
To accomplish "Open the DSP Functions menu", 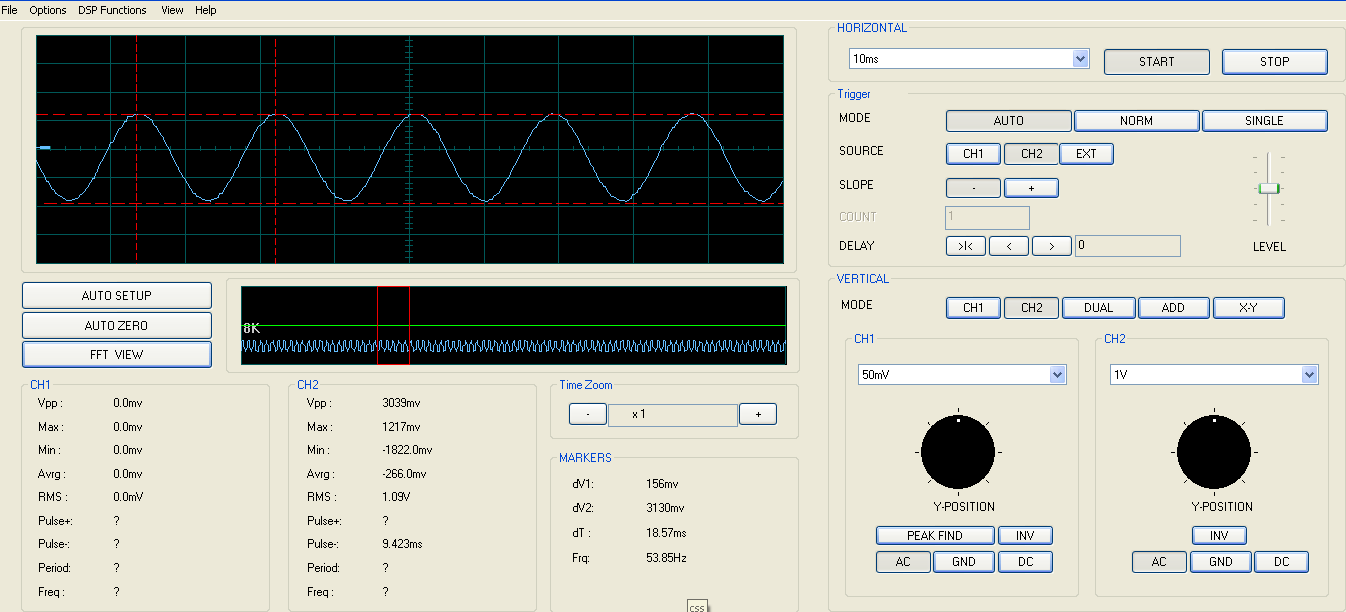I will 112,10.
